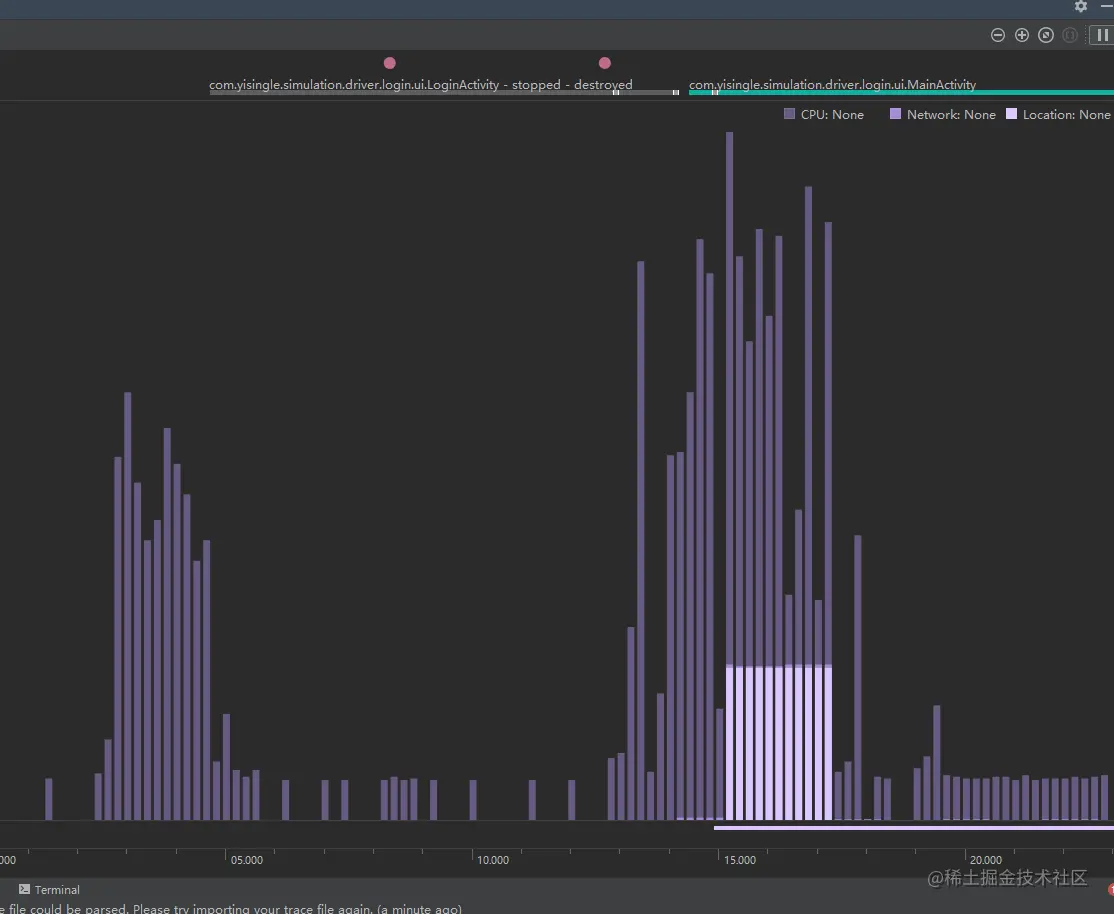Zoom in the profiler timeline

pyautogui.click(x=1022, y=35)
